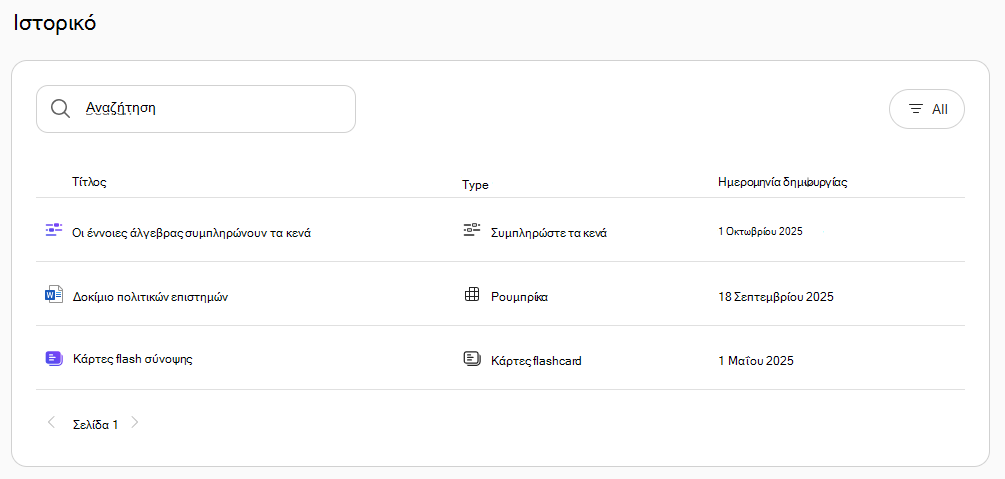The width and height of the screenshot is (1005, 479).
Task: Go to the previous page arrow
Action: [x=52, y=423]
